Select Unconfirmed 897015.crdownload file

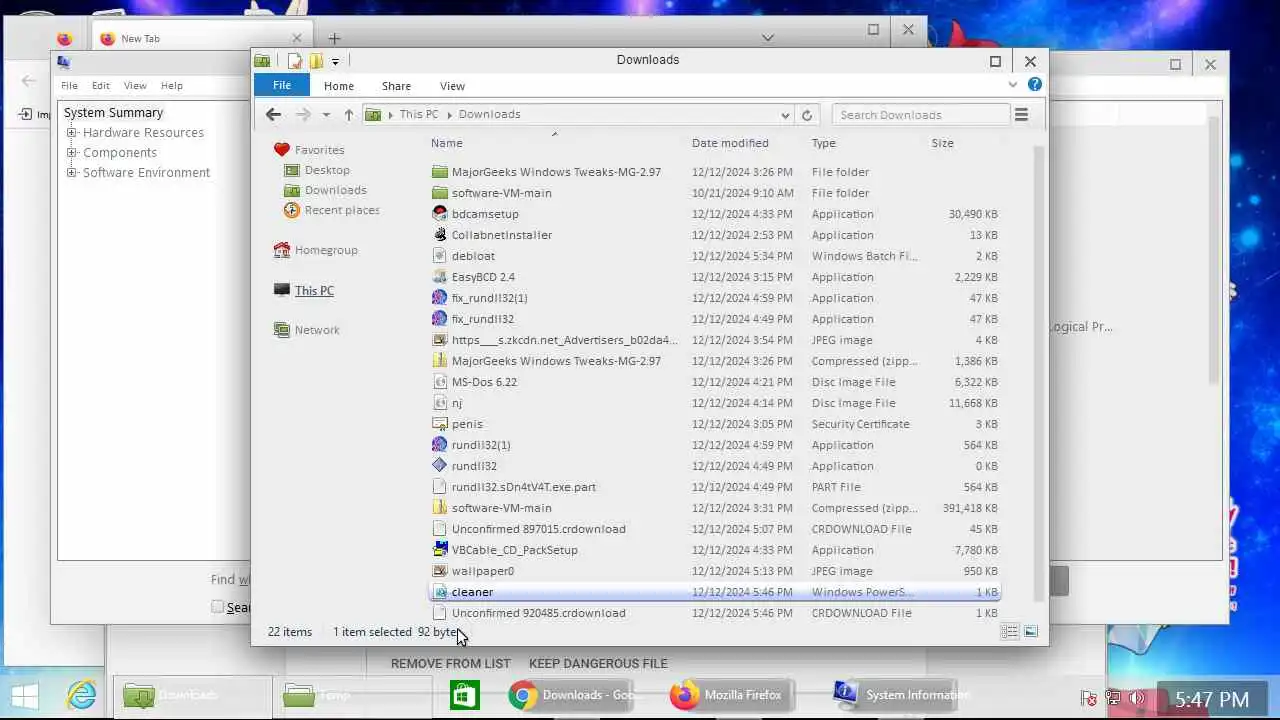(714, 529)
